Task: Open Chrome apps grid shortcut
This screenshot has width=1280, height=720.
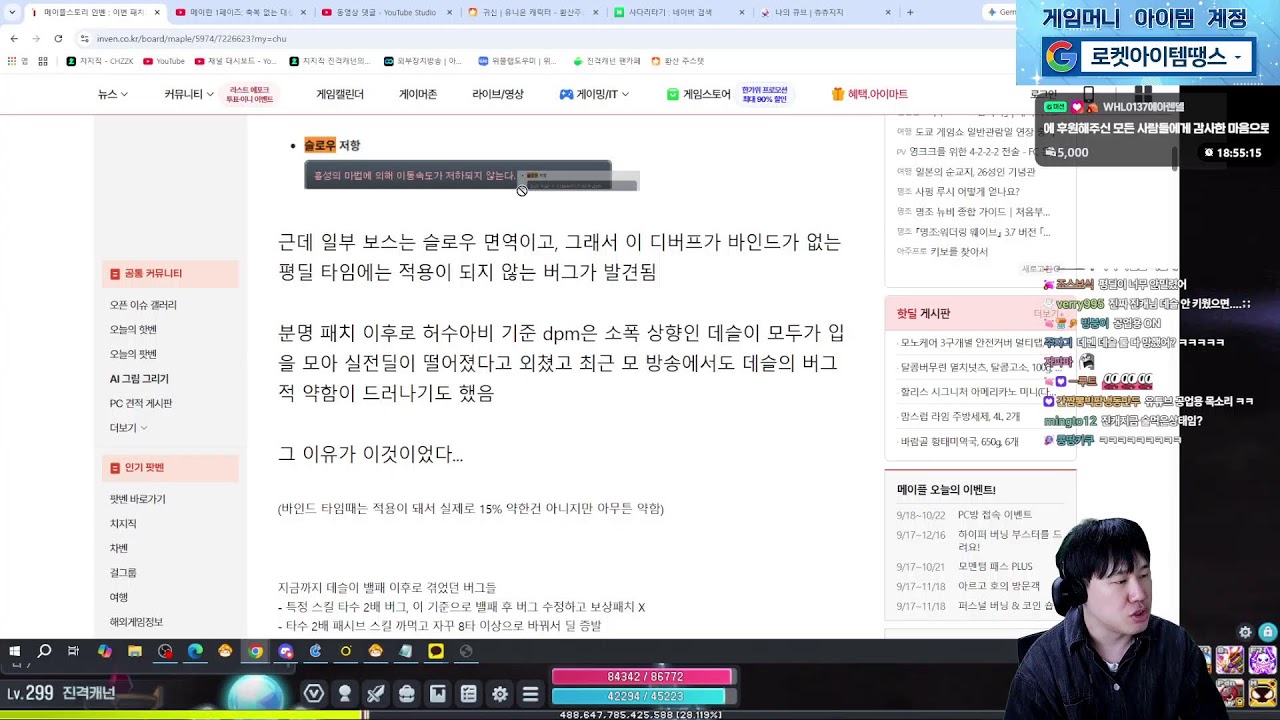Action: click(11, 61)
